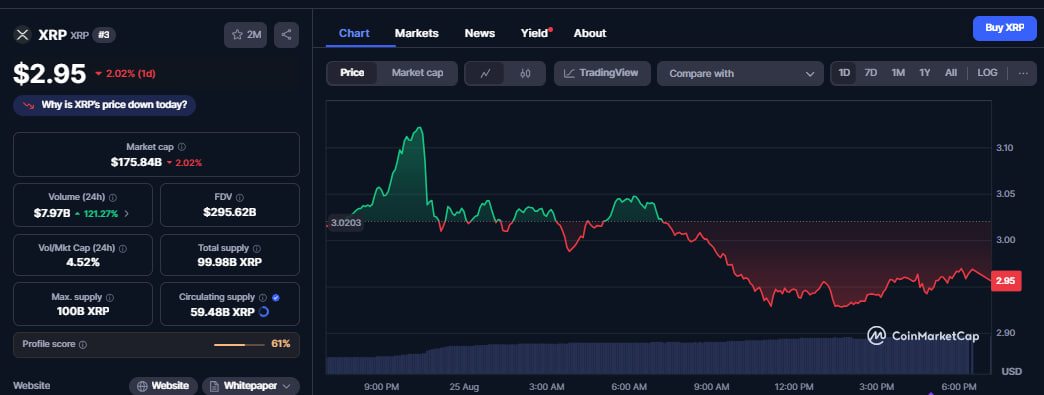Click the 99.98B XRP total supply value
The width and height of the screenshot is (1044, 395).
point(230,262)
